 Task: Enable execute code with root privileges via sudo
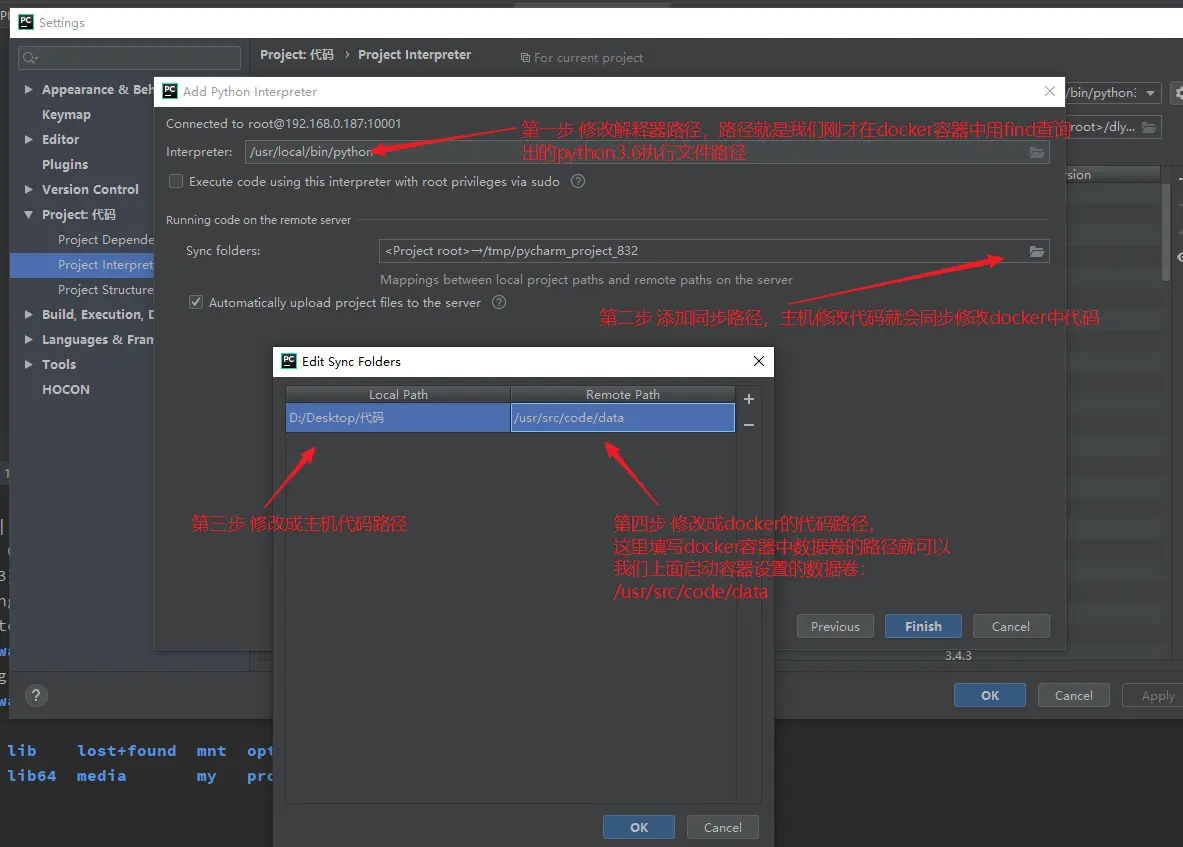coord(176,181)
